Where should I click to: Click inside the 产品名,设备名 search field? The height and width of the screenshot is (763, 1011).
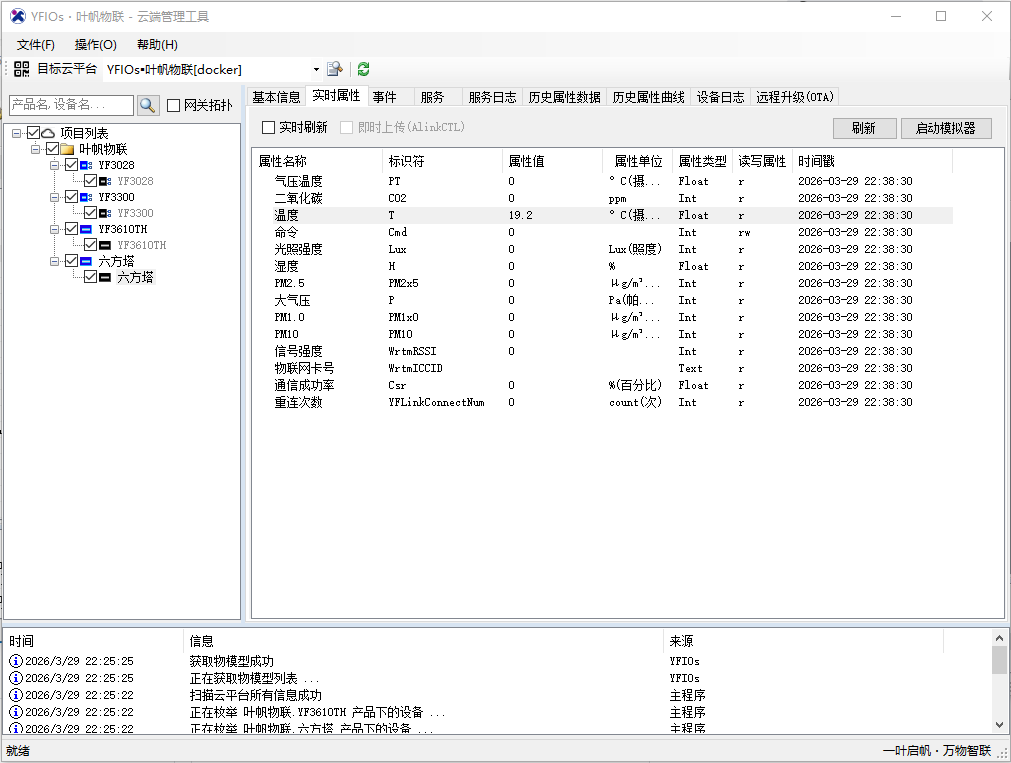68,104
